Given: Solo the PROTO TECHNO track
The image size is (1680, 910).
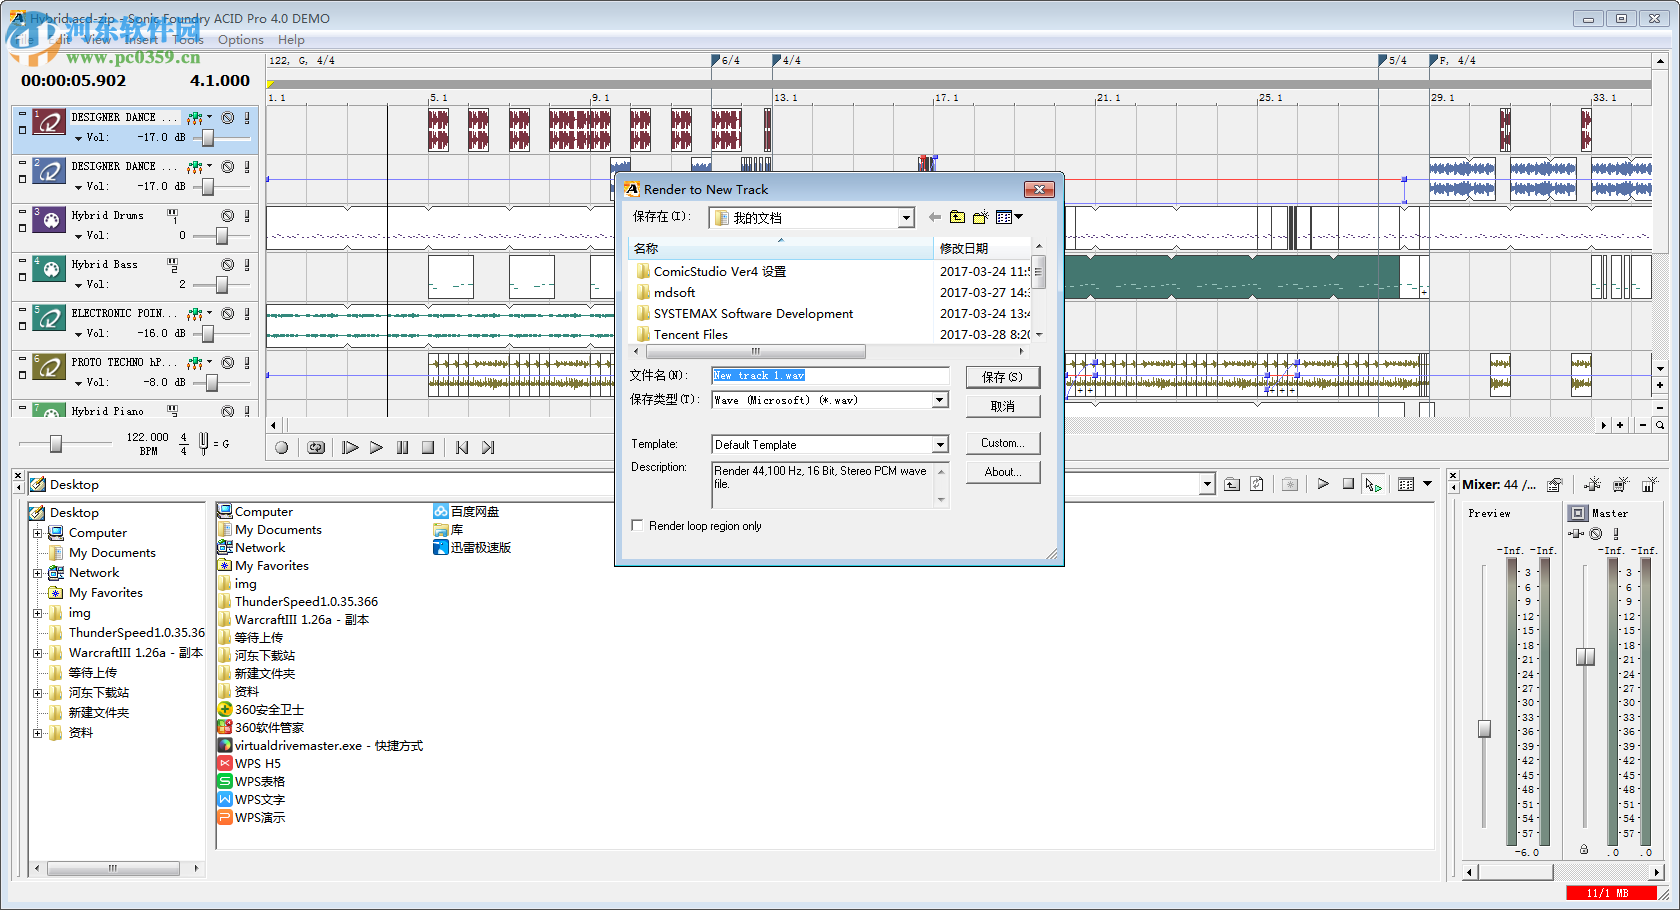Looking at the screenshot, I should click(247, 363).
